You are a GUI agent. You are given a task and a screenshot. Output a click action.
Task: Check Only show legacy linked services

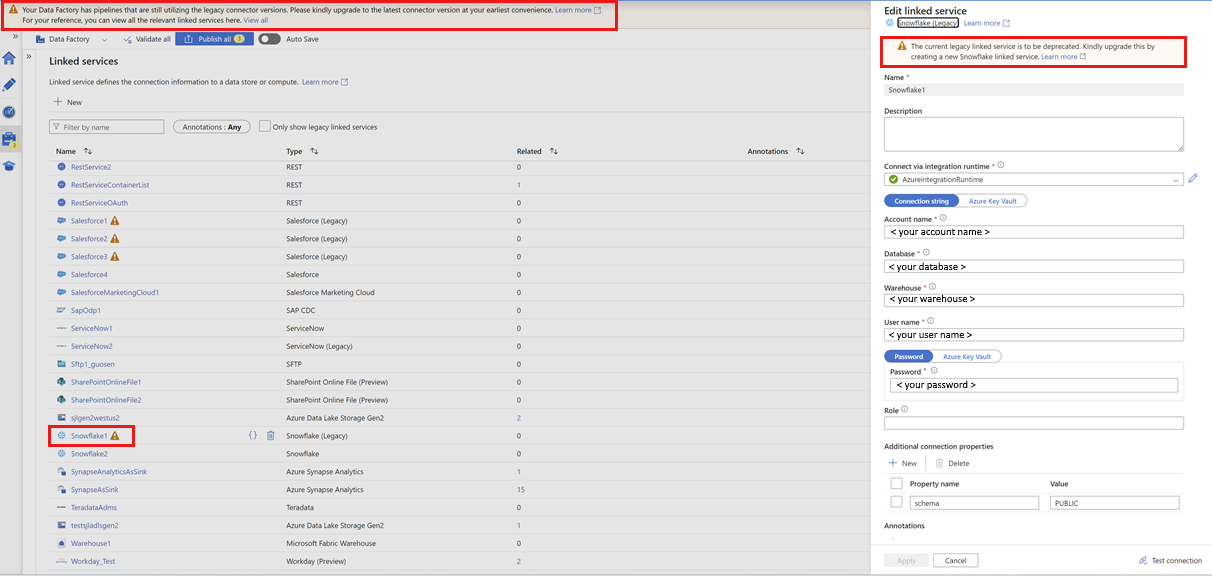tap(265, 127)
